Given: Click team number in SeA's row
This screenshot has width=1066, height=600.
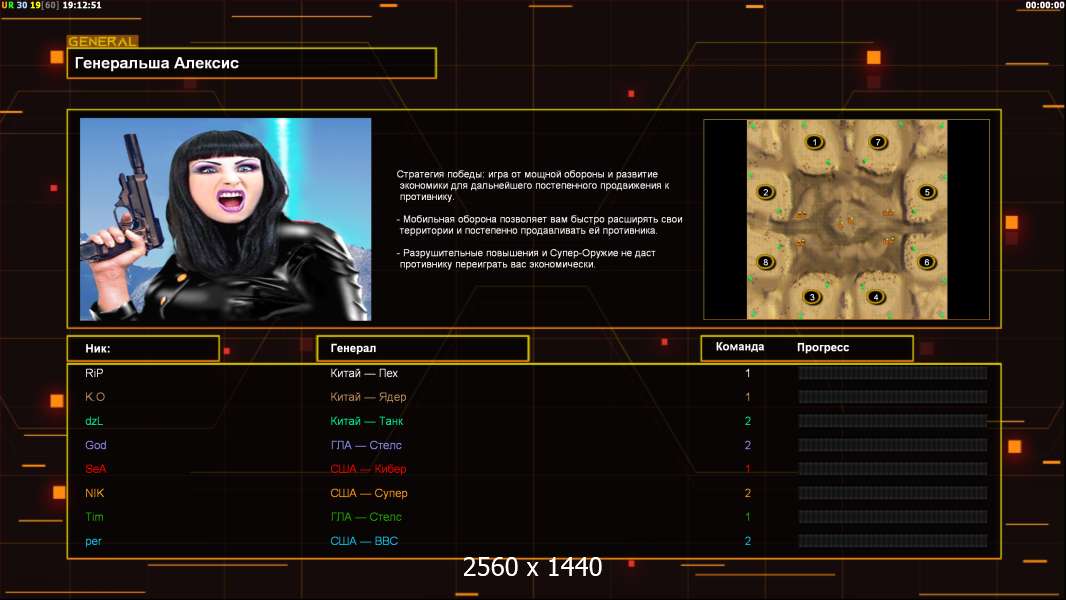Looking at the screenshot, I should tap(747, 469).
